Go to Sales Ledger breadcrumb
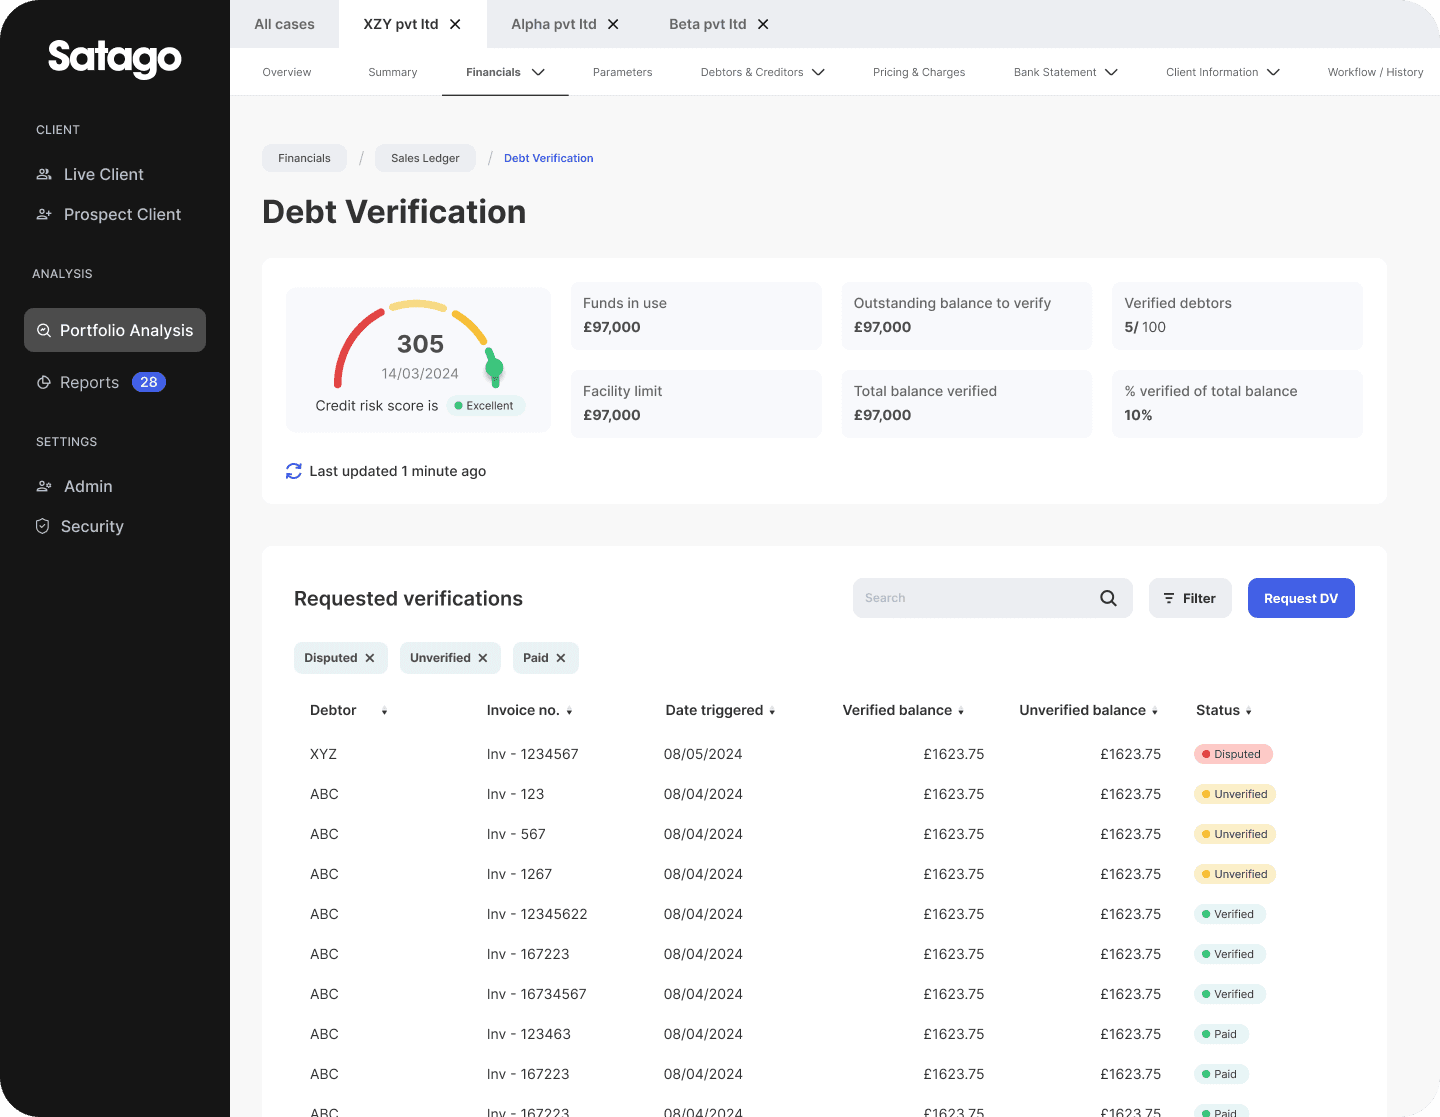The width and height of the screenshot is (1440, 1117). pyautogui.click(x=425, y=158)
